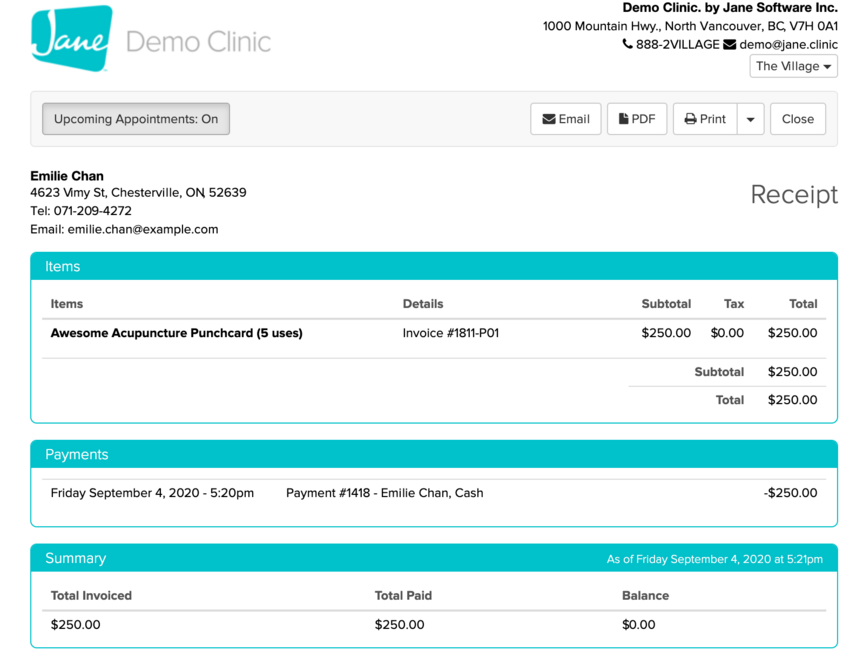
Task: Select the Emilie Chan patient name
Action: point(67,176)
